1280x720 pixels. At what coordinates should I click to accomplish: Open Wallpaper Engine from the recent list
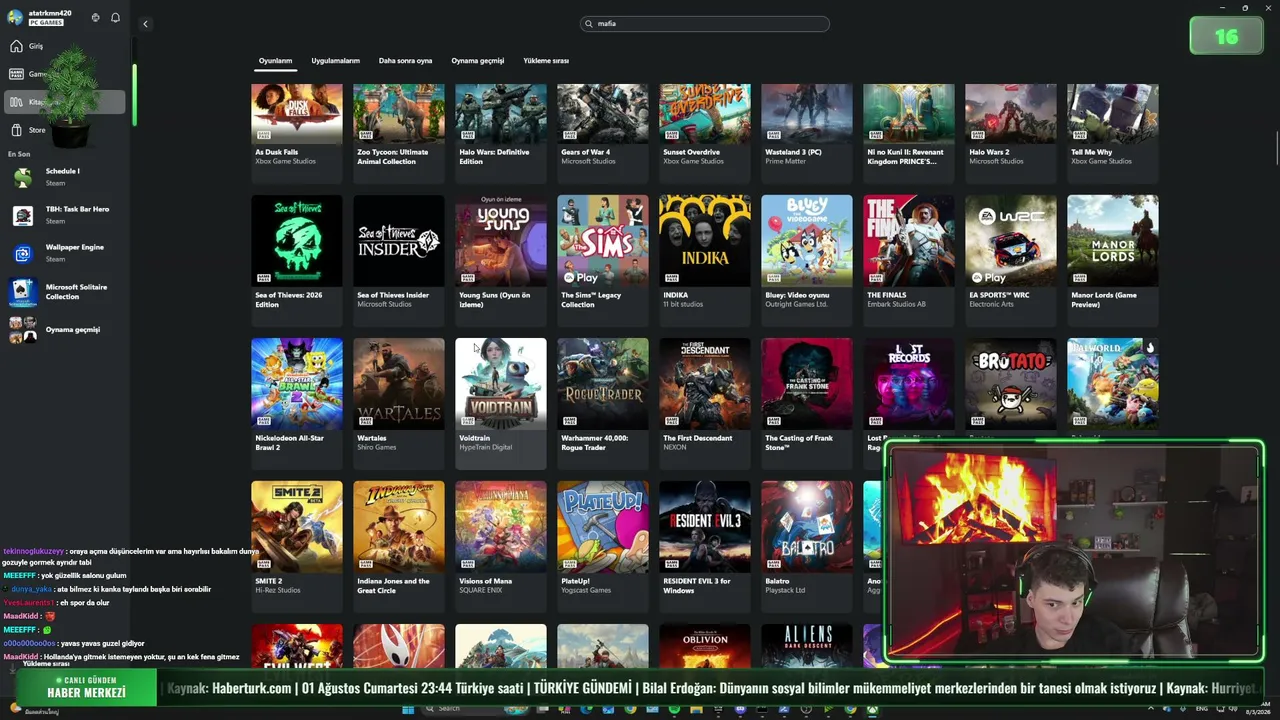64,253
